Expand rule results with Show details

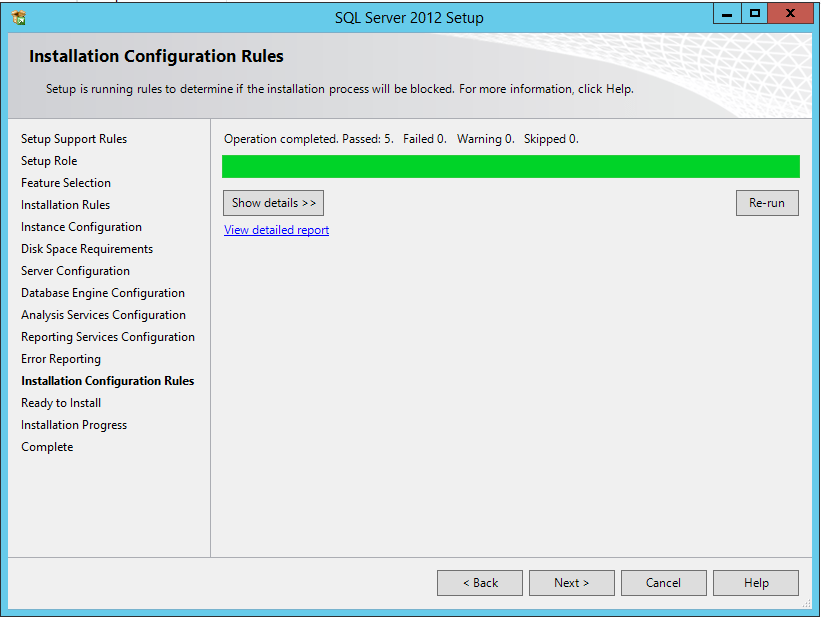point(273,203)
